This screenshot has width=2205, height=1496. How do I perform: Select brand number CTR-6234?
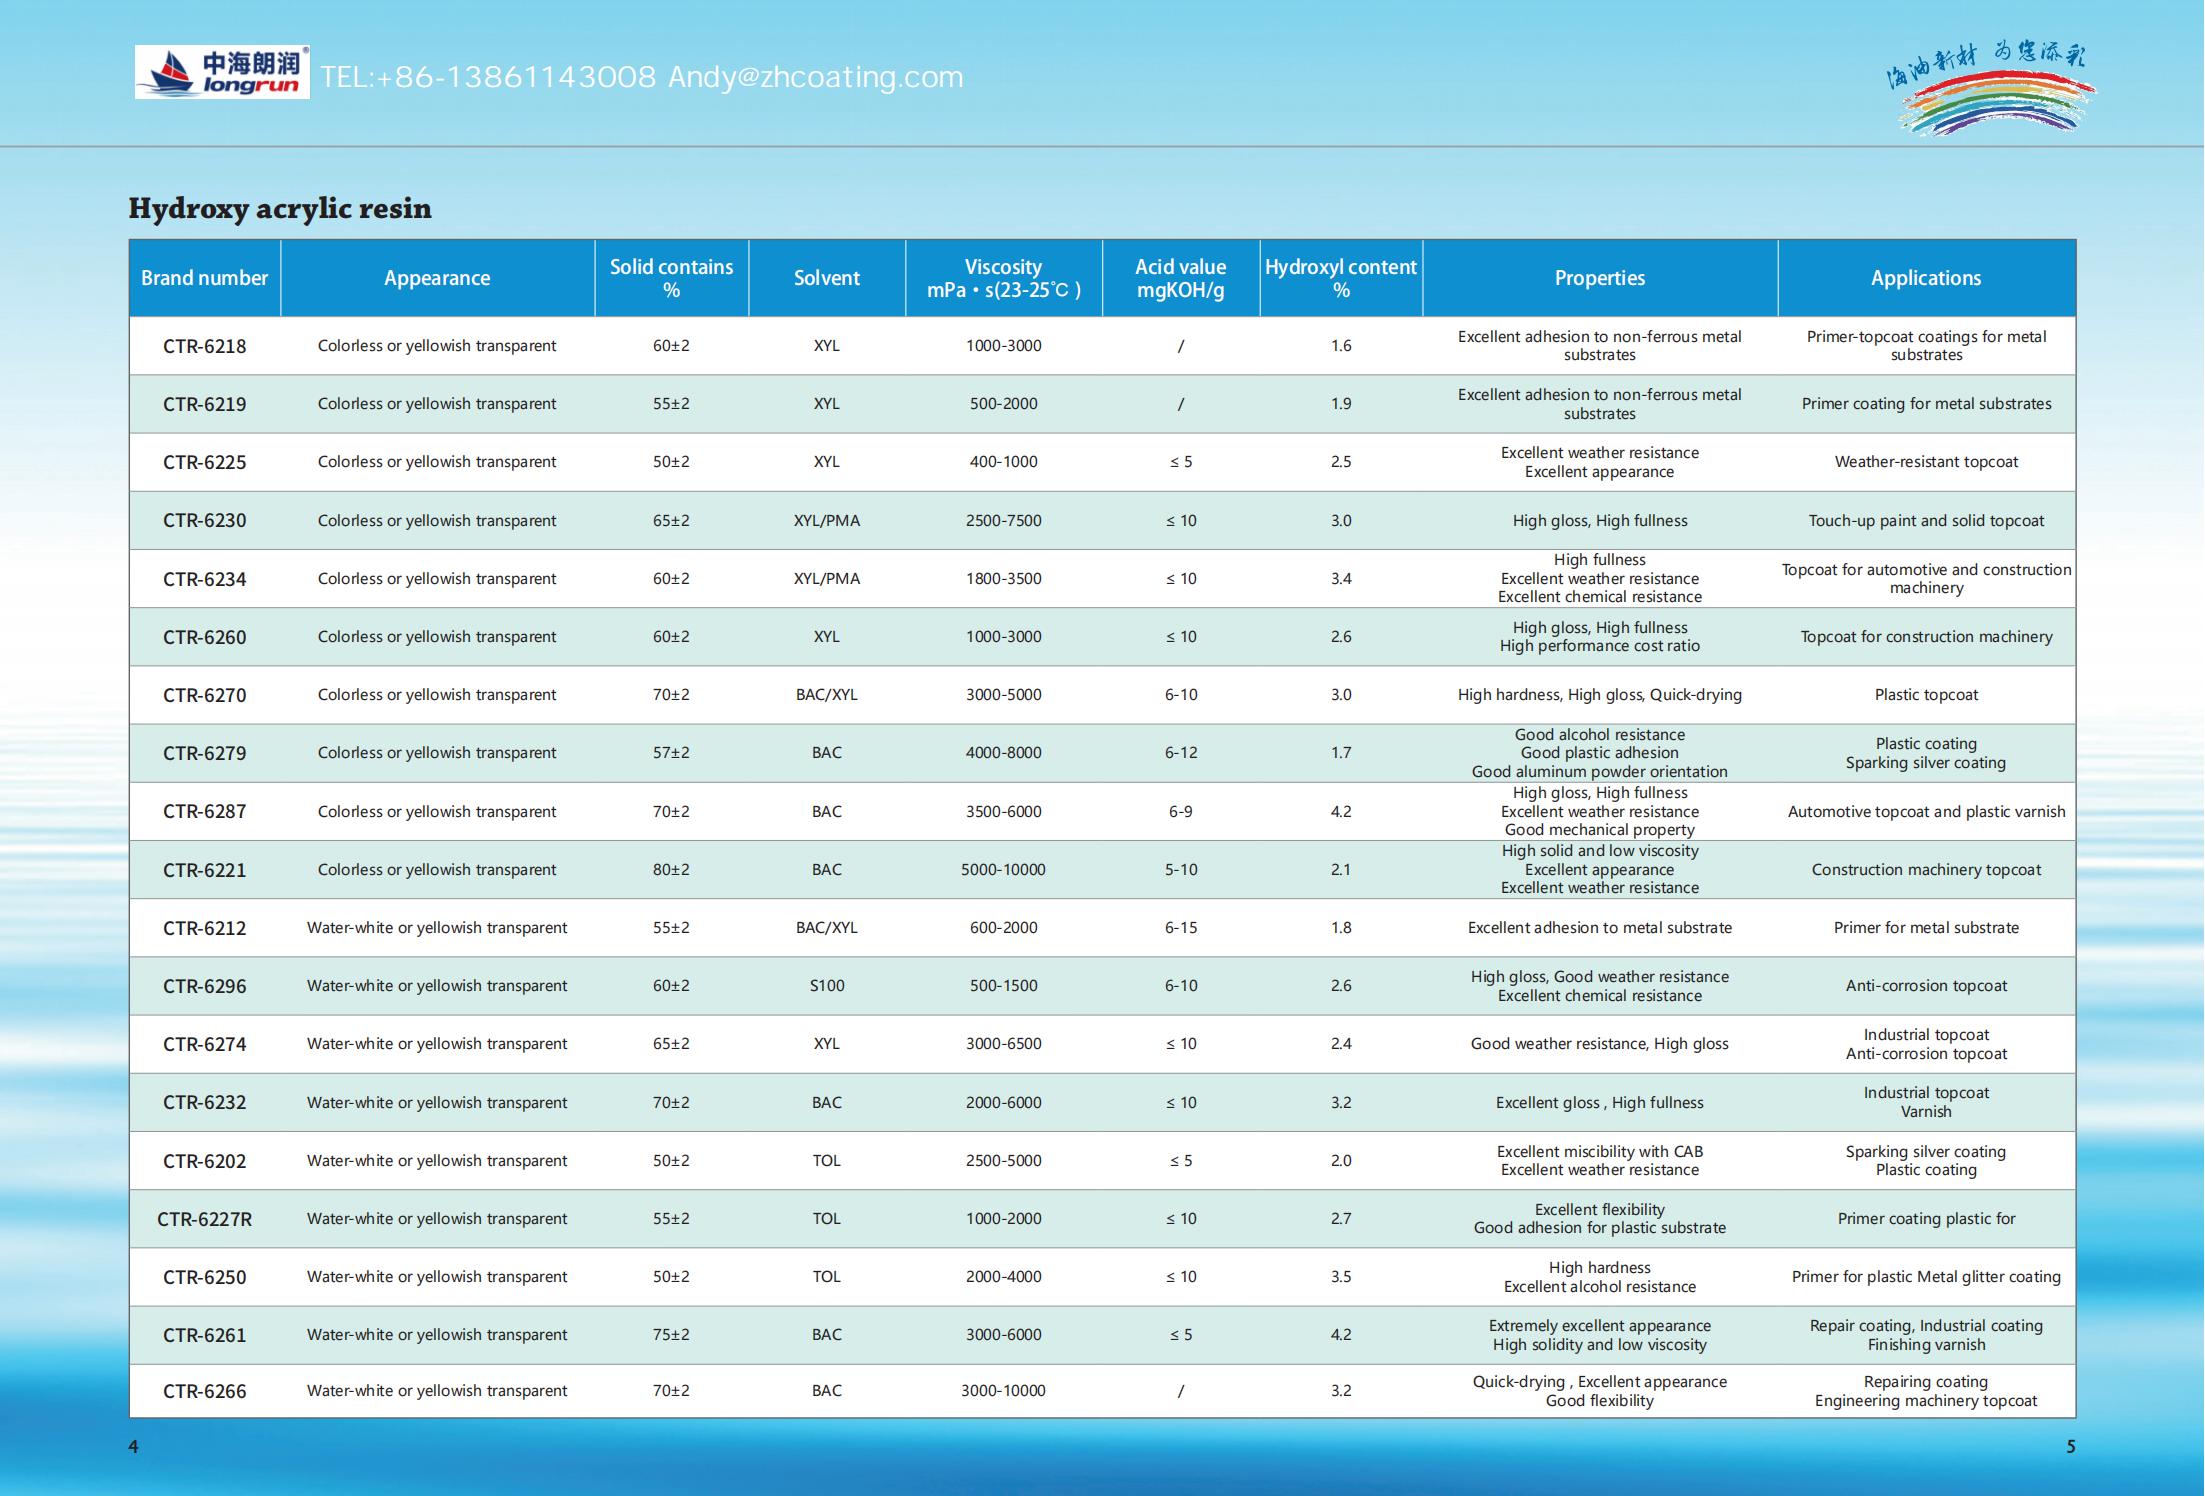coord(204,579)
